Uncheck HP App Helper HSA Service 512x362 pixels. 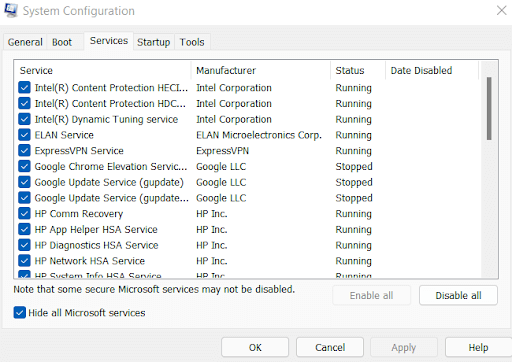point(24,229)
